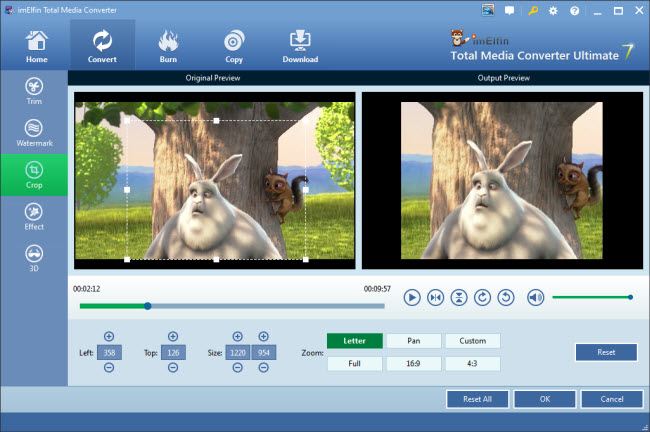Click the Size width field 1220
This screenshot has width=650, height=432.
pyautogui.click(x=238, y=352)
